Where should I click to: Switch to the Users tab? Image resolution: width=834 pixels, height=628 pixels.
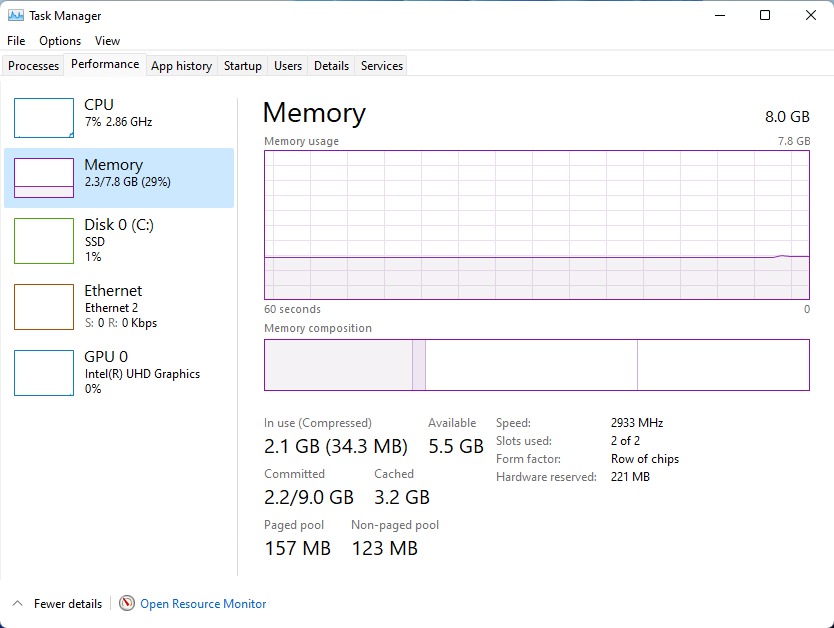point(288,66)
